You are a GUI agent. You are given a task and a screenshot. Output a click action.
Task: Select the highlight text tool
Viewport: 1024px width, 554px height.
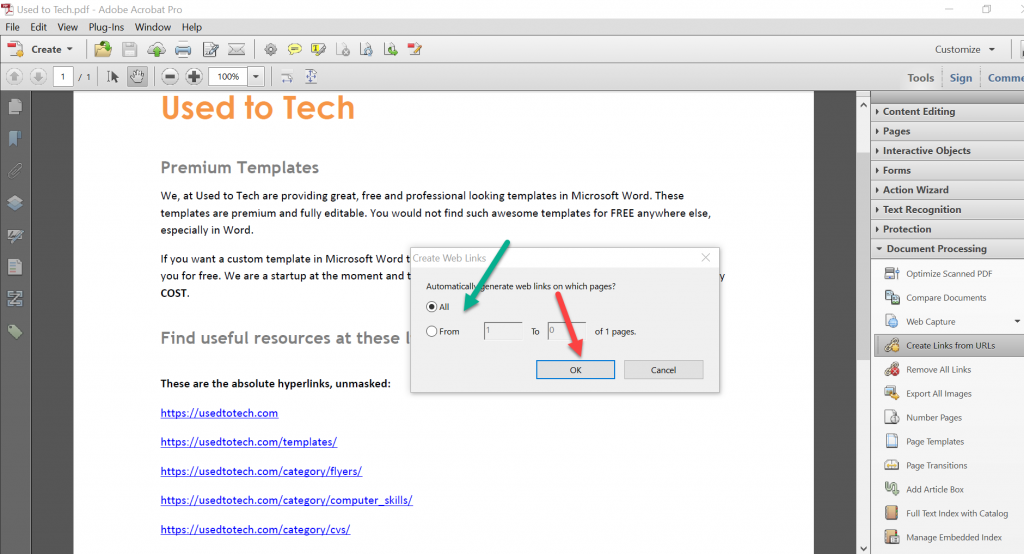pos(319,49)
